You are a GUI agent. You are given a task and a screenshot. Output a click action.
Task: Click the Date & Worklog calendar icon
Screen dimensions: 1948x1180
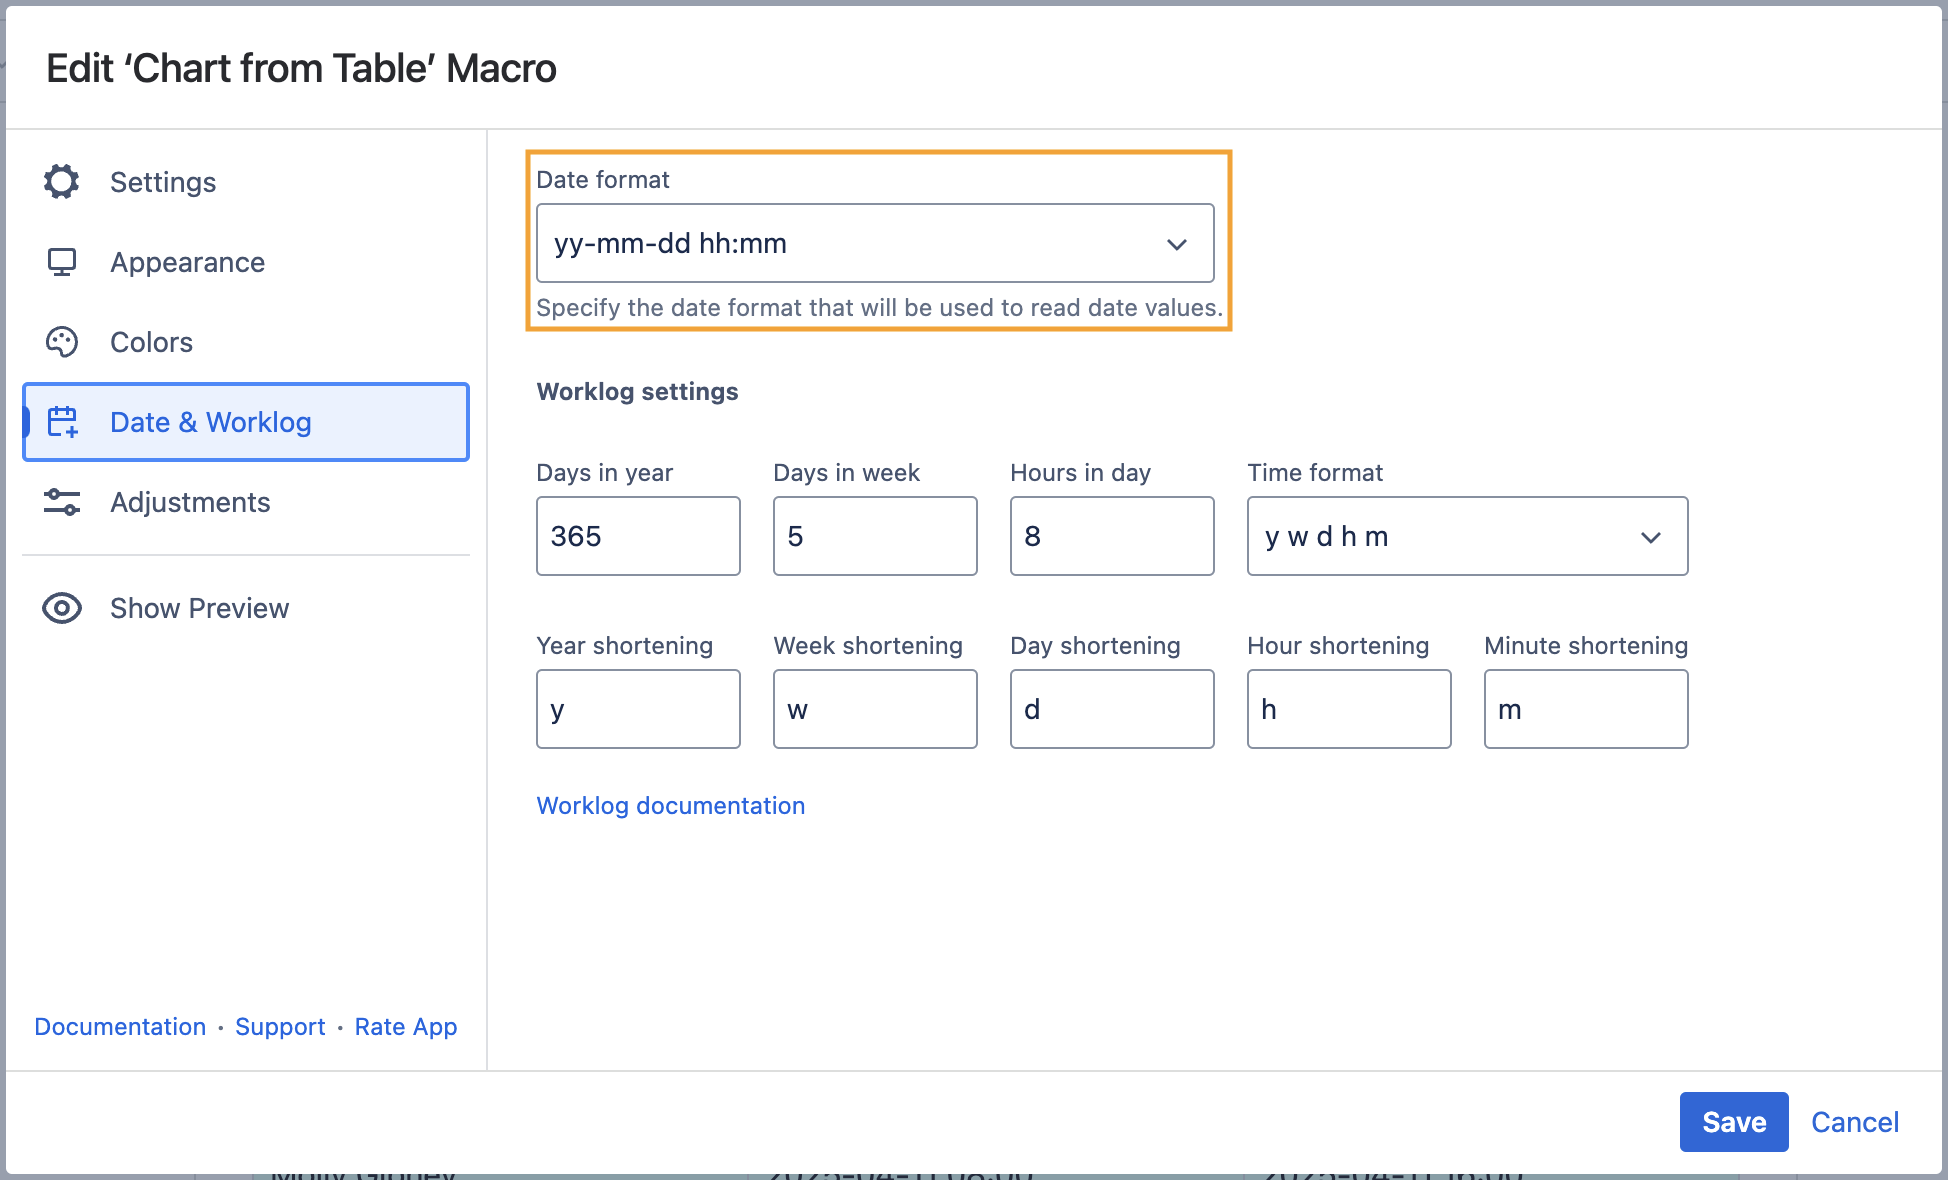(63, 422)
